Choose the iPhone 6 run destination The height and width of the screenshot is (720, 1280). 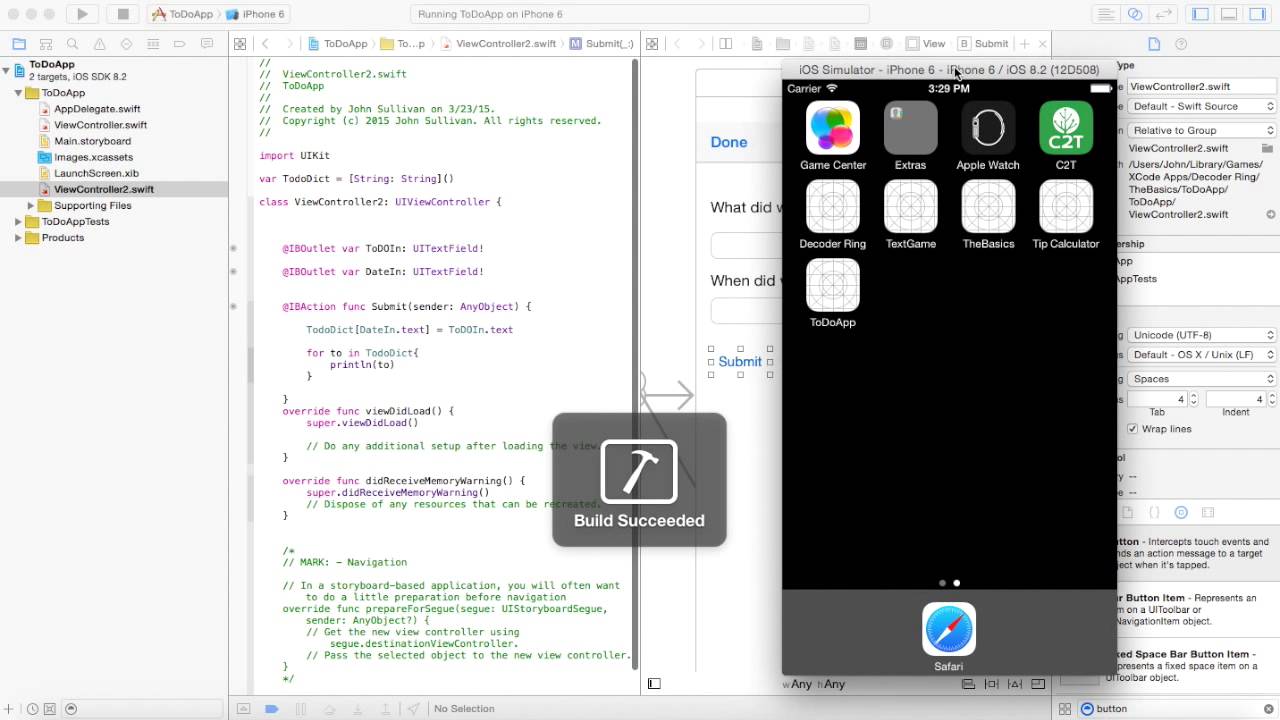(256, 14)
